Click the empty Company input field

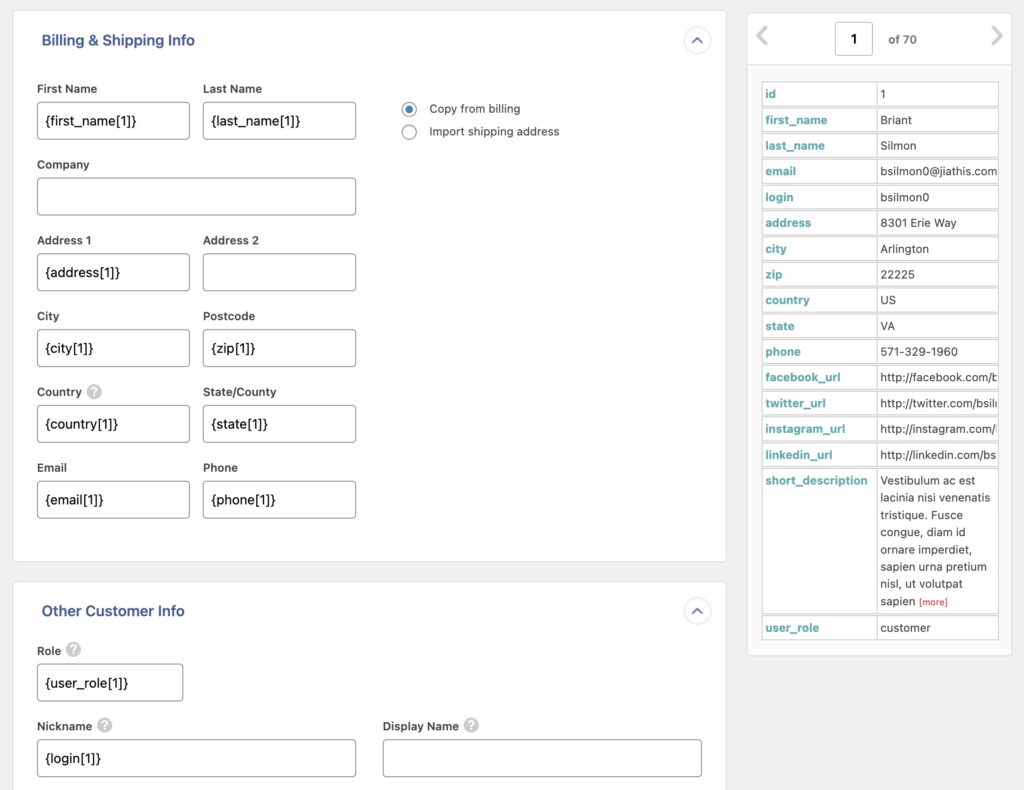click(196, 196)
